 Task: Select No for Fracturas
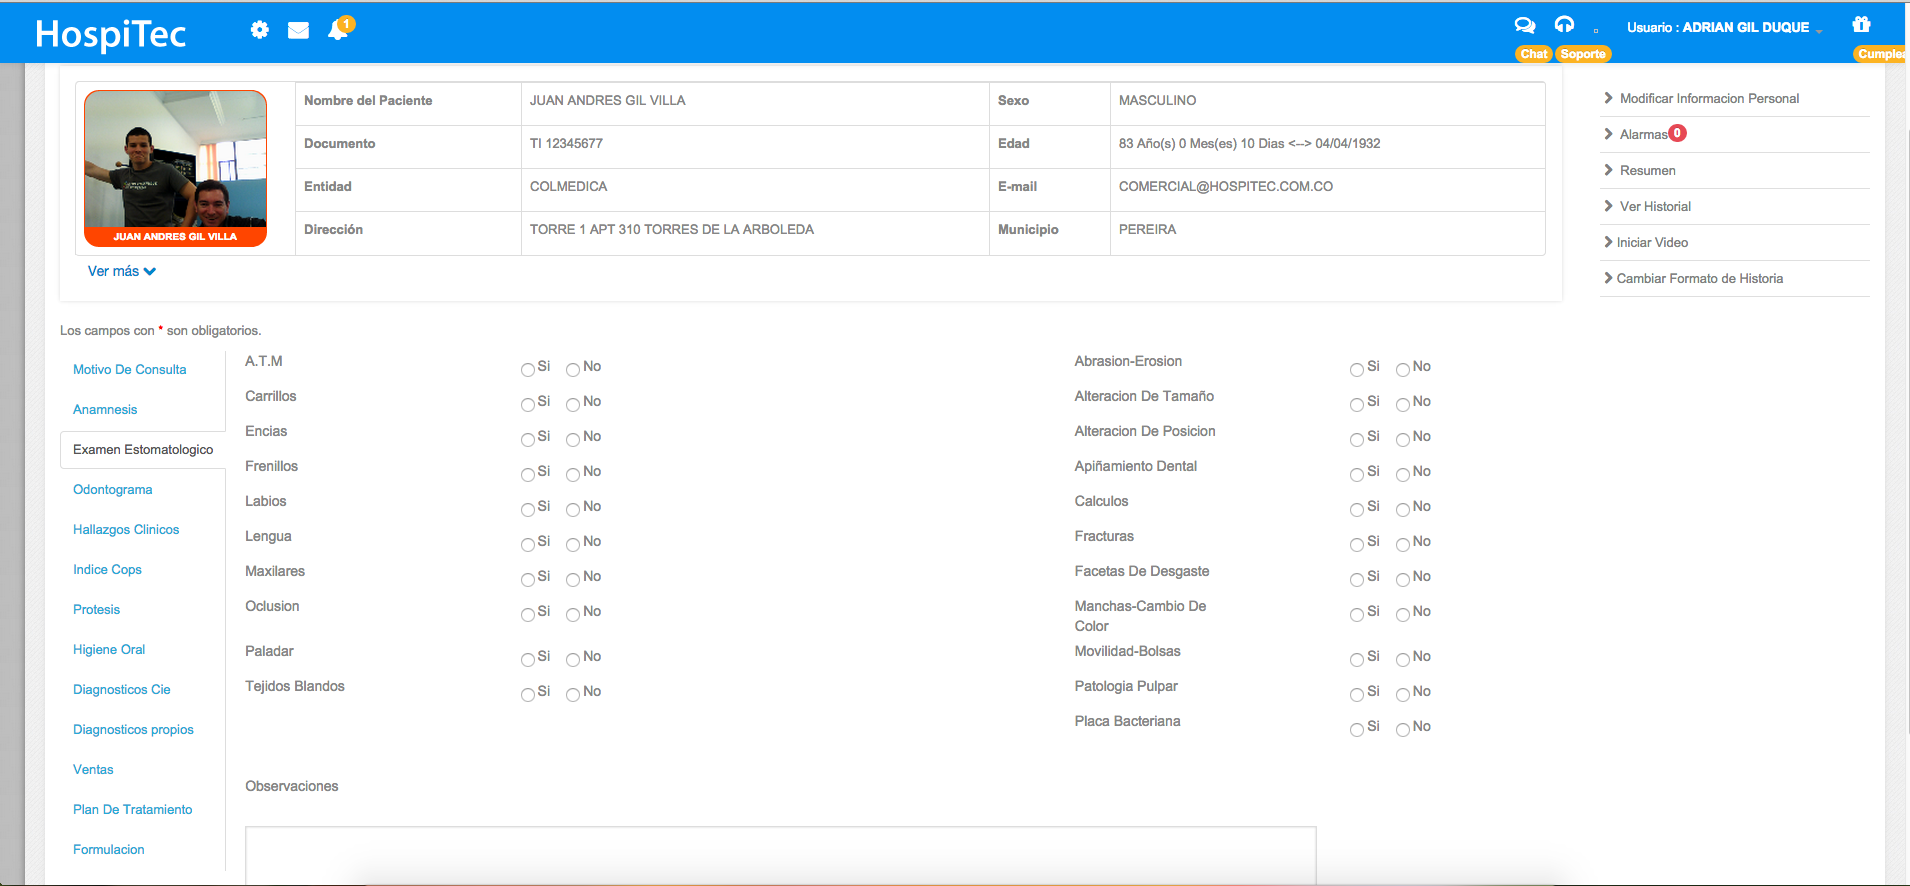pyautogui.click(x=1403, y=545)
